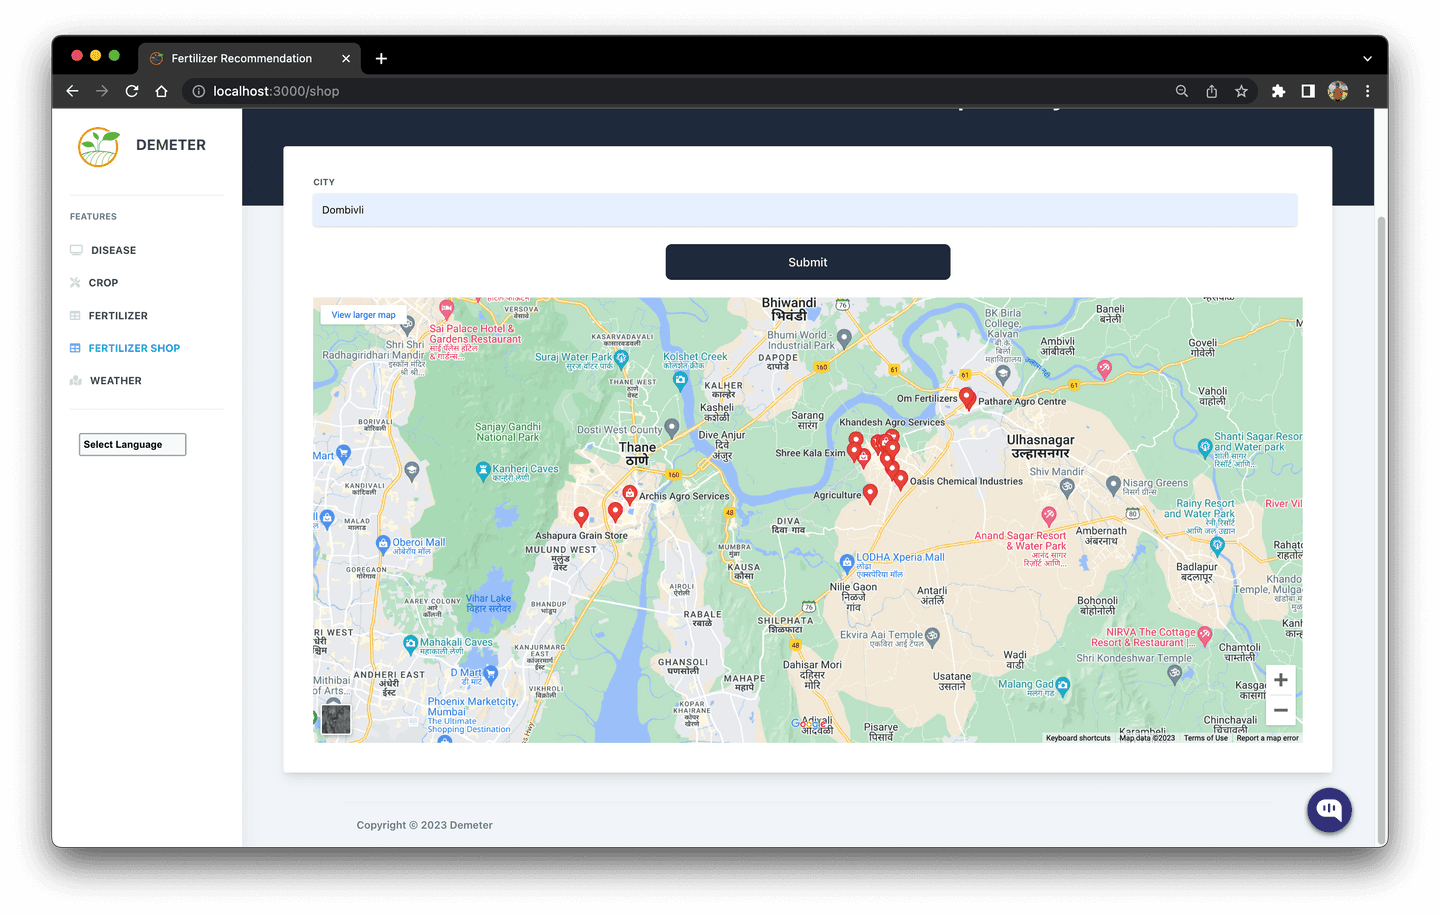Click the Nisarg Greens marker
The image size is (1440, 916).
pyautogui.click(x=1113, y=484)
